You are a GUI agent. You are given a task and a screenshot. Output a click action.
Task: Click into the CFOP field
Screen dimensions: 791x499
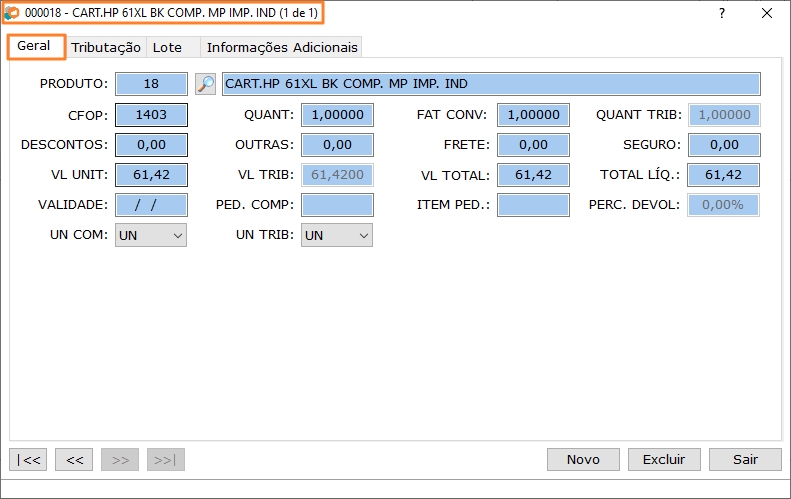coord(151,115)
